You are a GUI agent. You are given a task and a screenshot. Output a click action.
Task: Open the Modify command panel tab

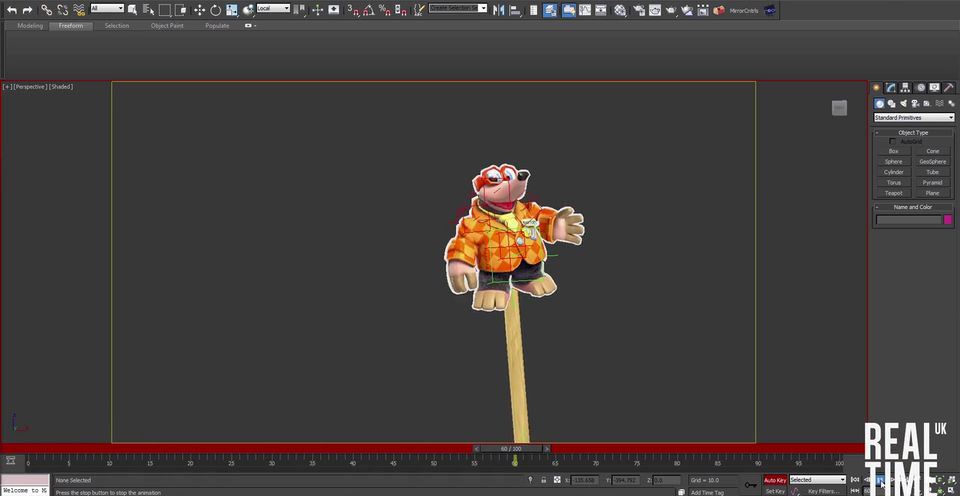pyautogui.click(x=891, y=88)
